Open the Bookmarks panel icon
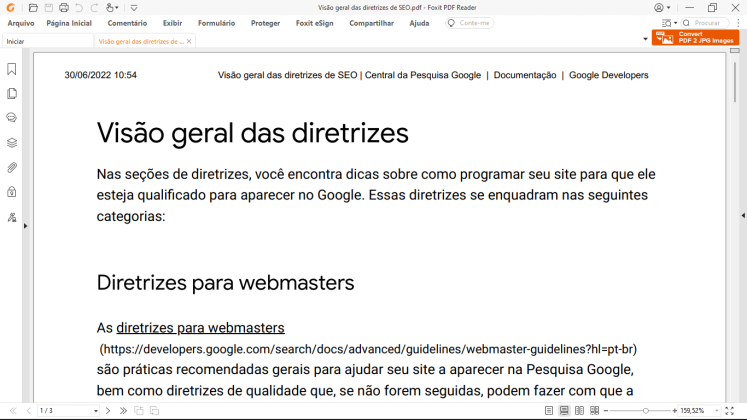 click(x=12, y=69)
